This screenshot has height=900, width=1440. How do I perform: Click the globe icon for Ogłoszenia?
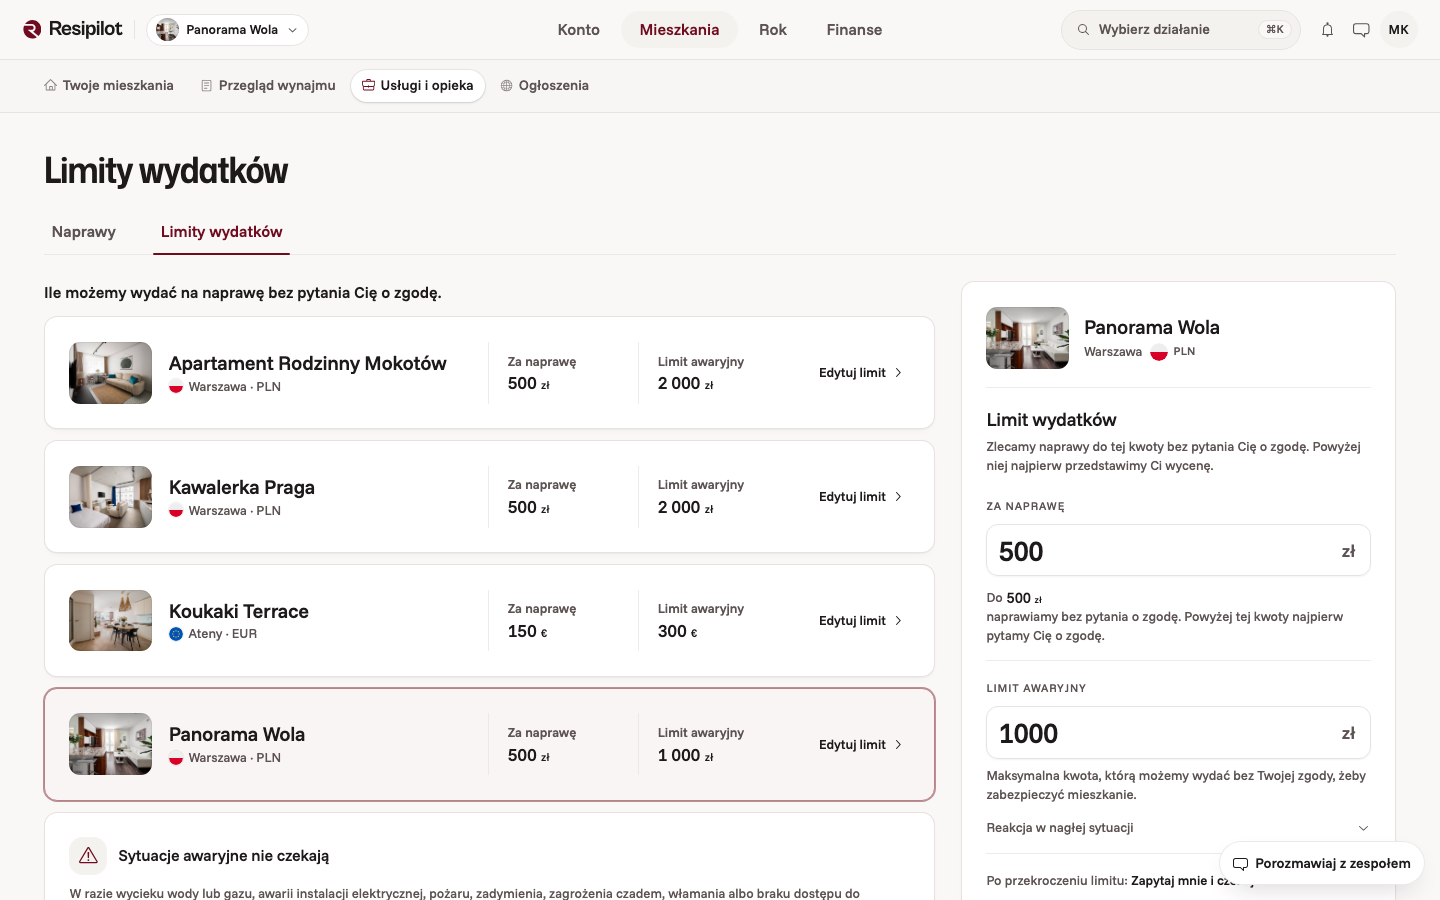[x=507, y=86]
